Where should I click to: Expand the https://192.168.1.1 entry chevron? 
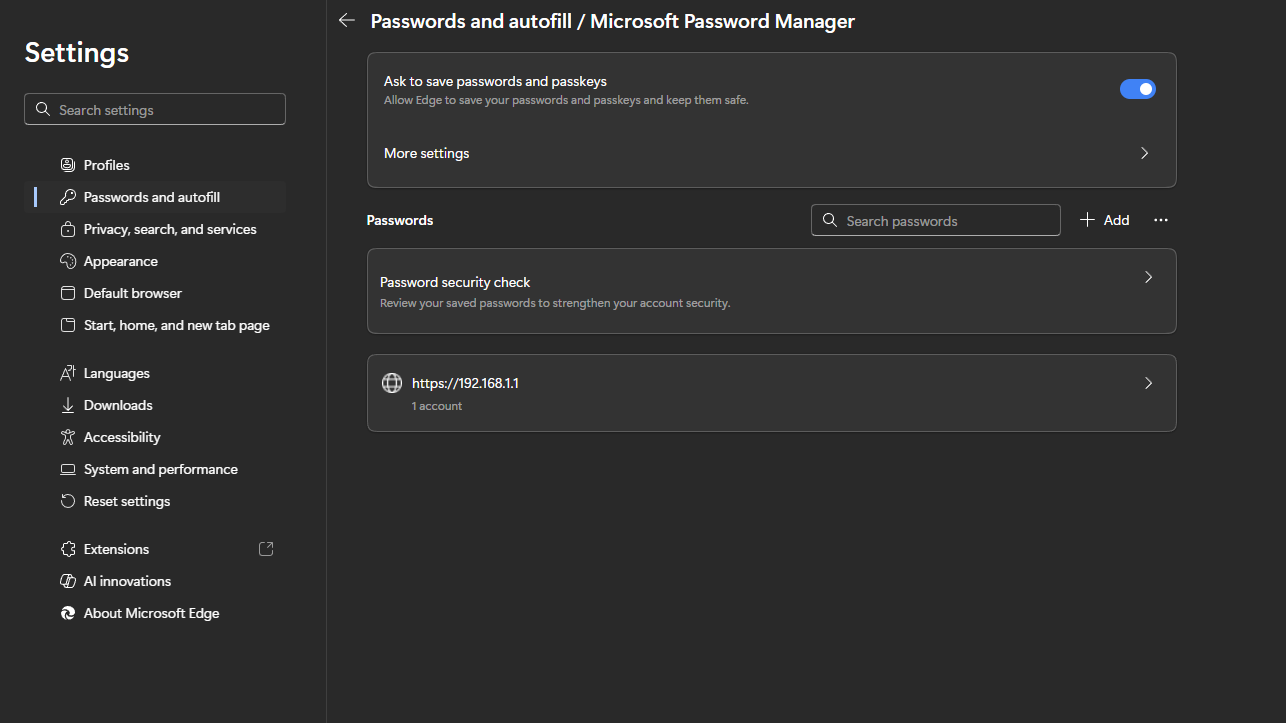pos(1148,383)
